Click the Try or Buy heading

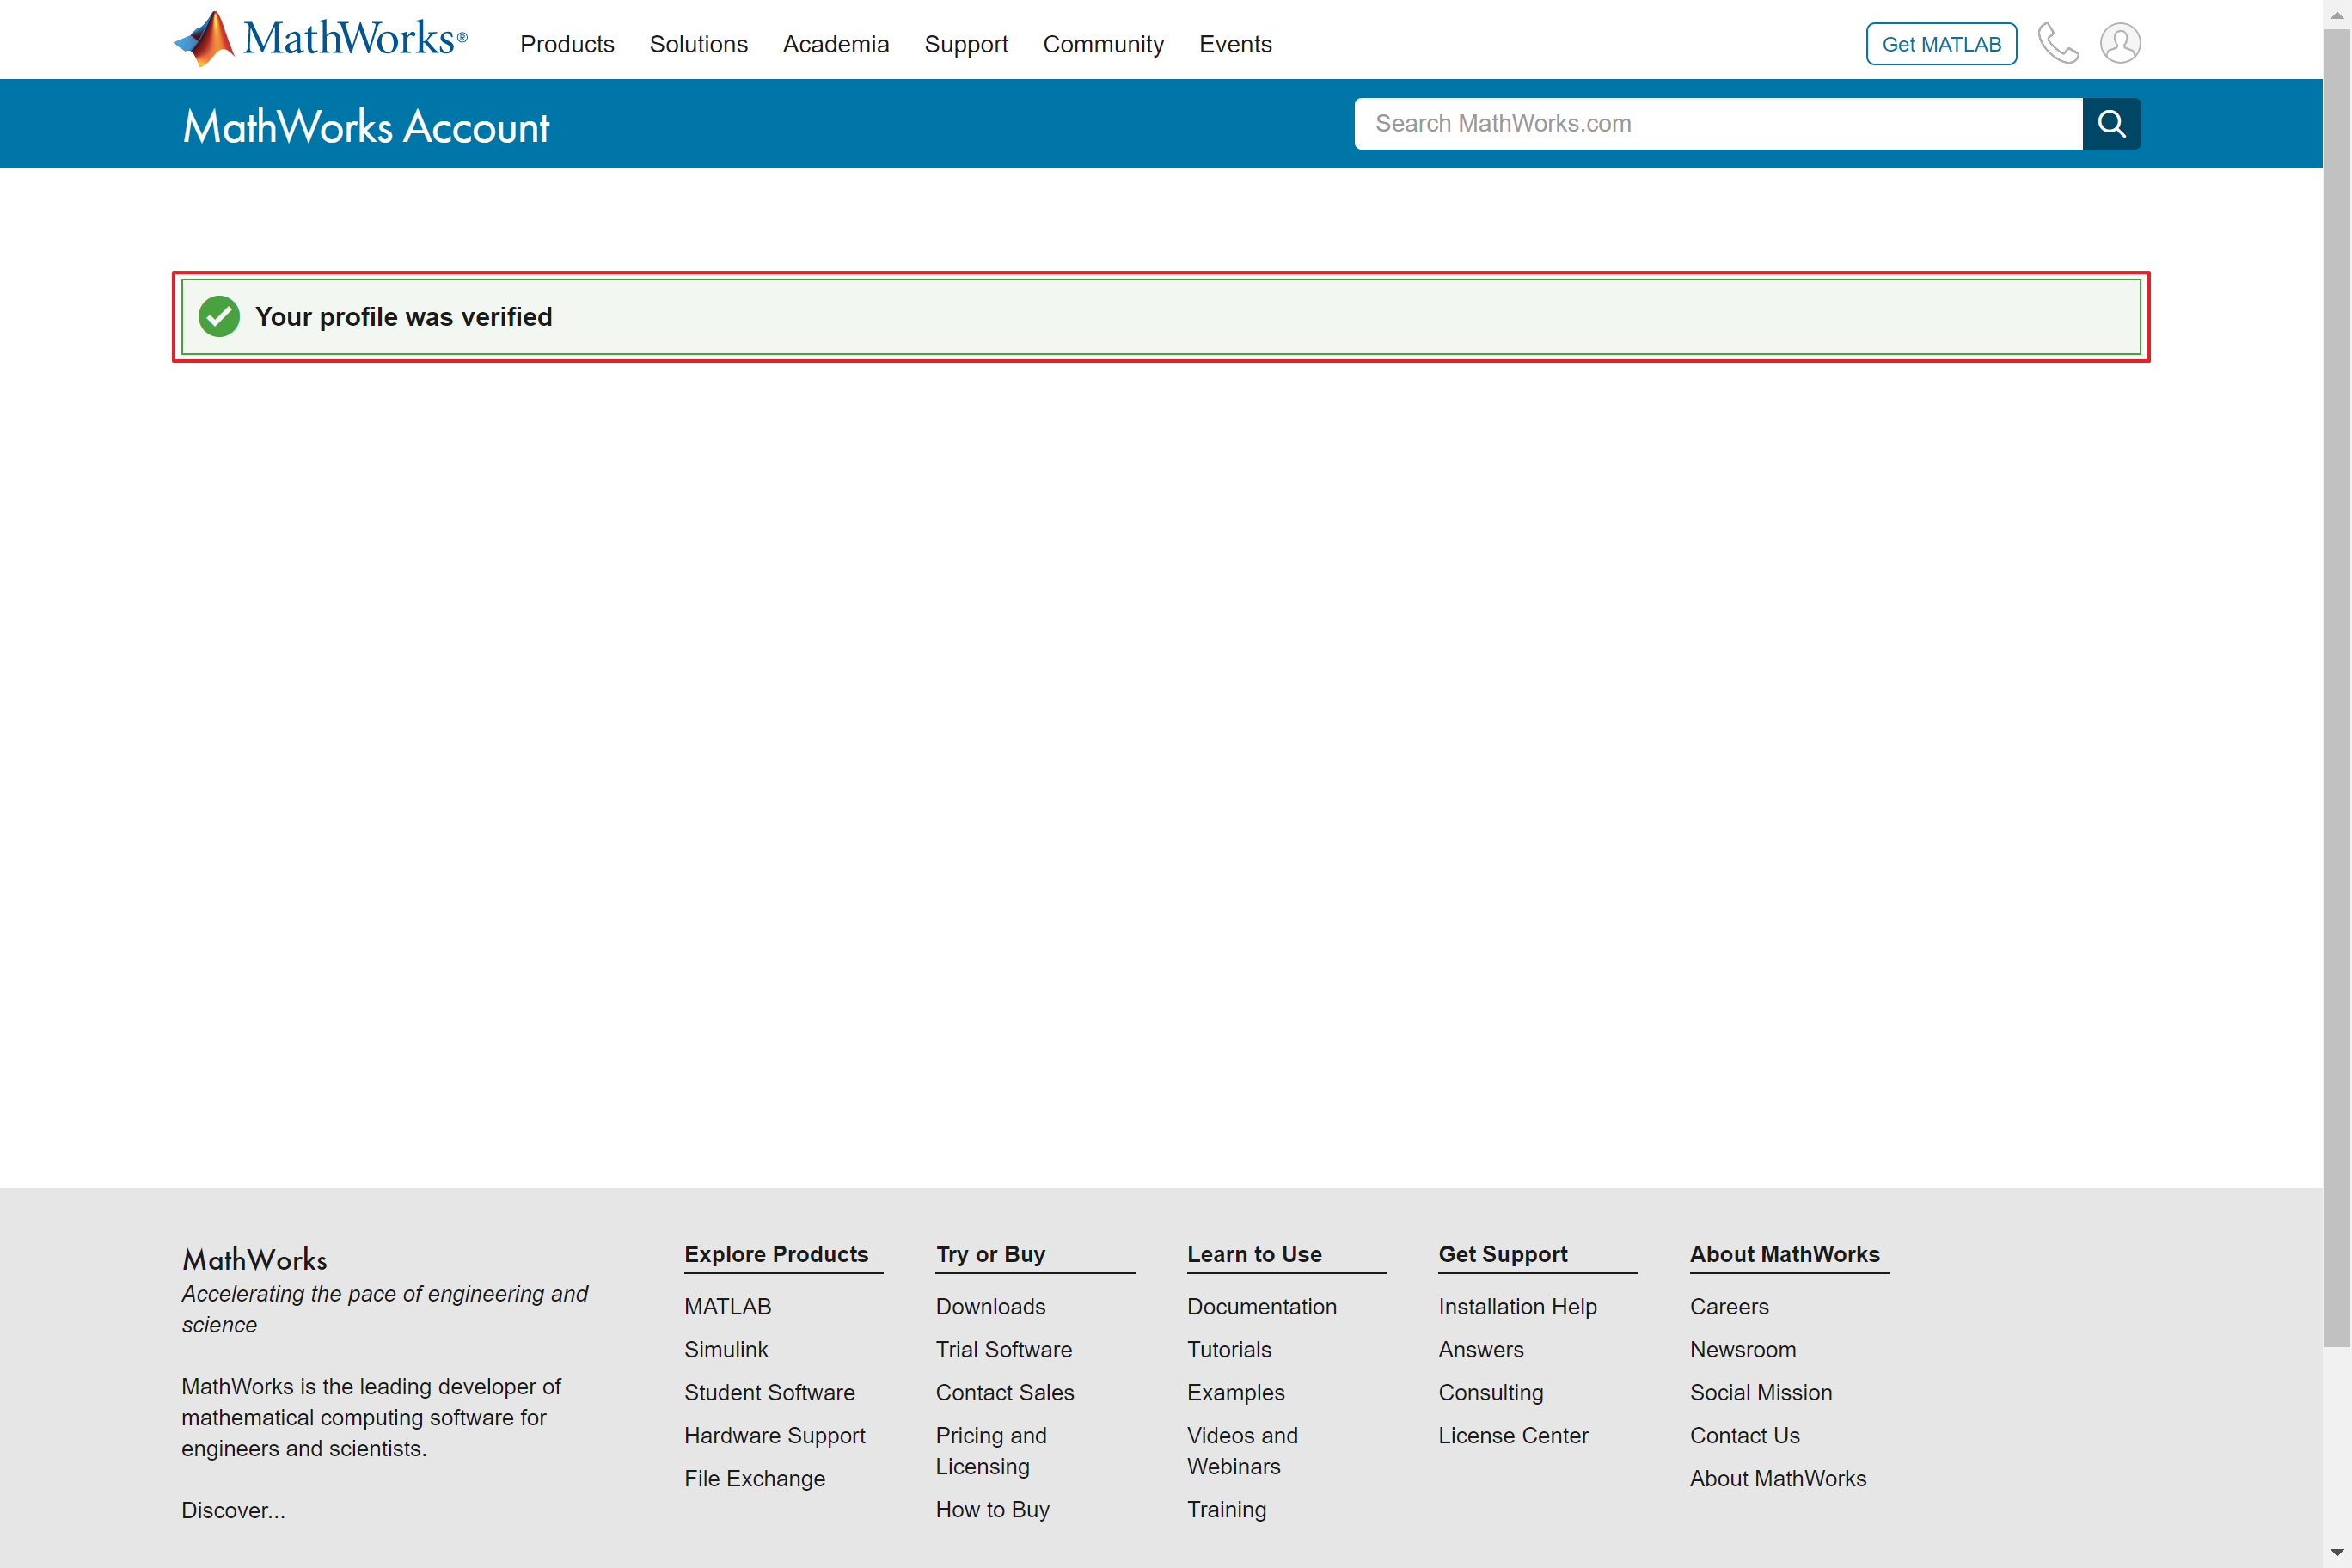(x=990, y=1254)
